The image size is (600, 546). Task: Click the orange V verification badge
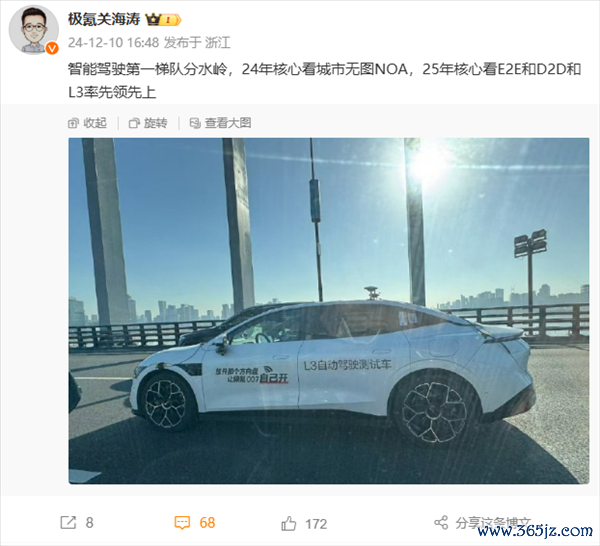coord(52,48)
